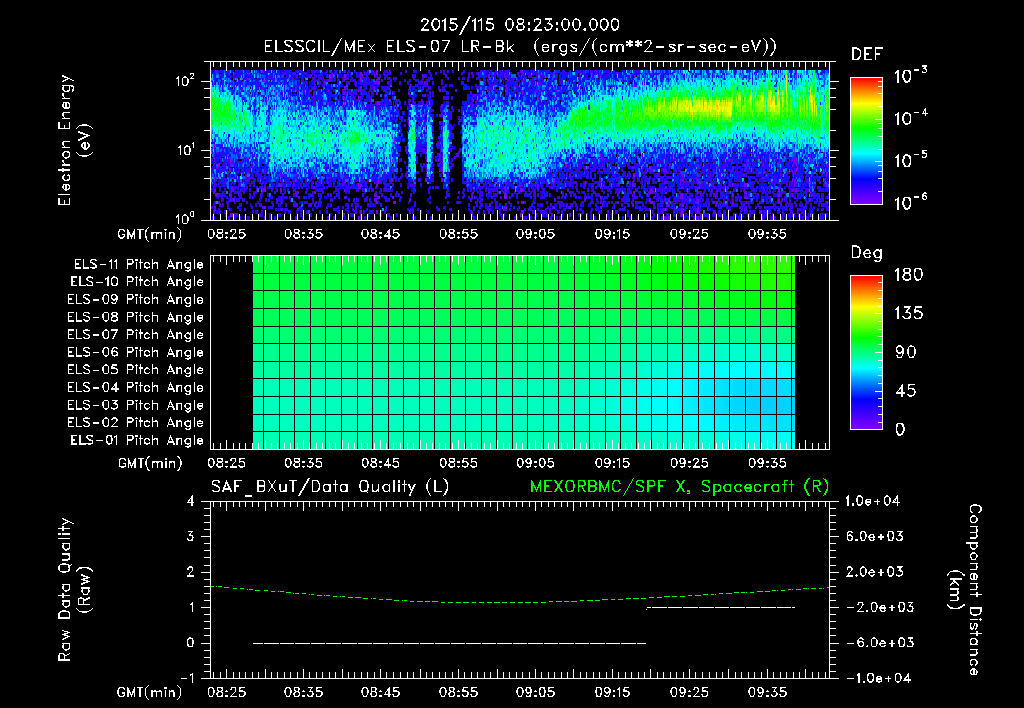Click the ELS-09 Pitch Angle label
Viewport: 1024px width, 708px height.
pos(135,300)
